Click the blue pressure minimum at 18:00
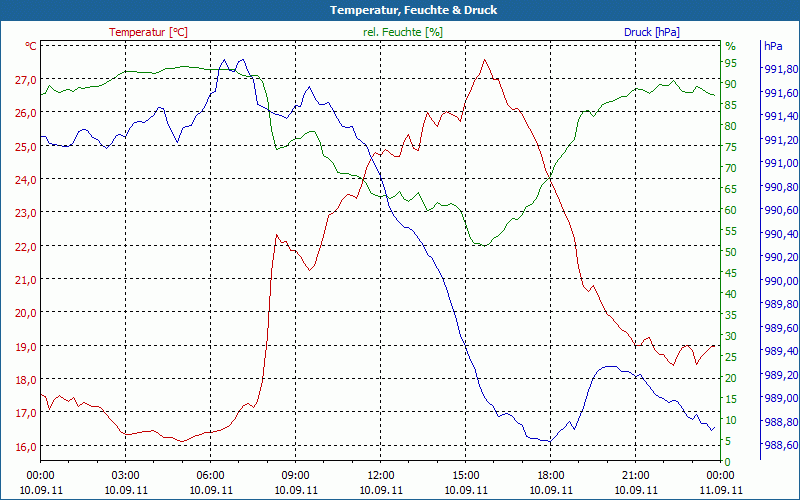The width and height of the screenshot is (800, 500). tap(550, 441)
